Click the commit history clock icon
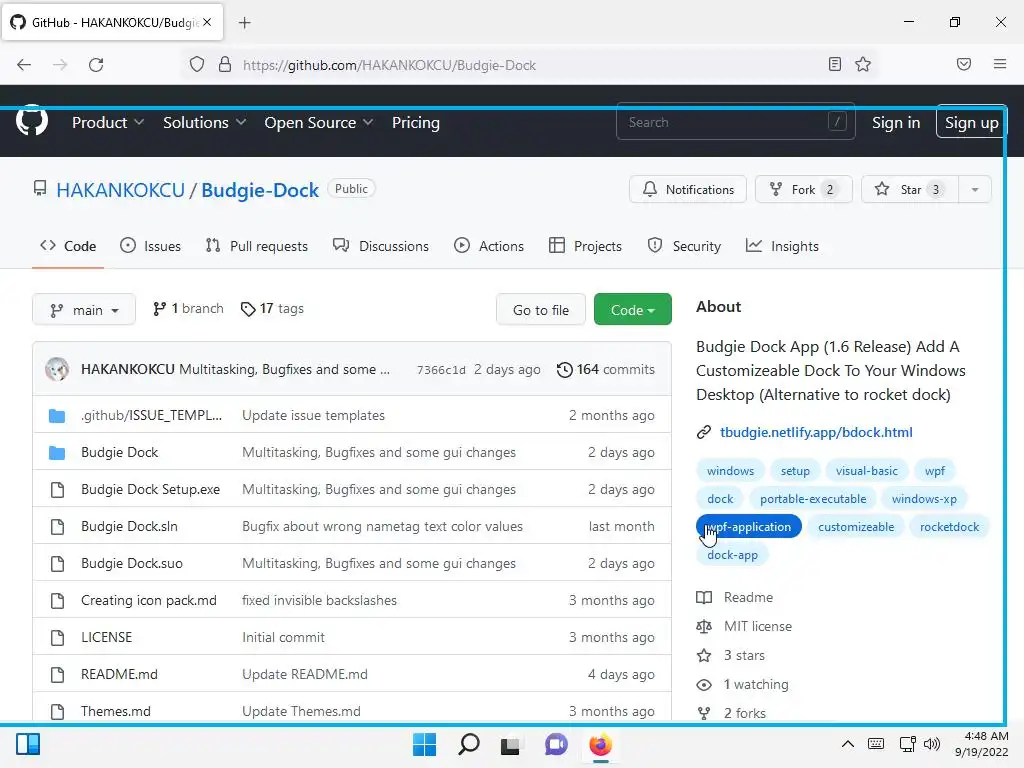Viewport: 1024px width, 768px height. pyautogui.click(x=564, y=370)
